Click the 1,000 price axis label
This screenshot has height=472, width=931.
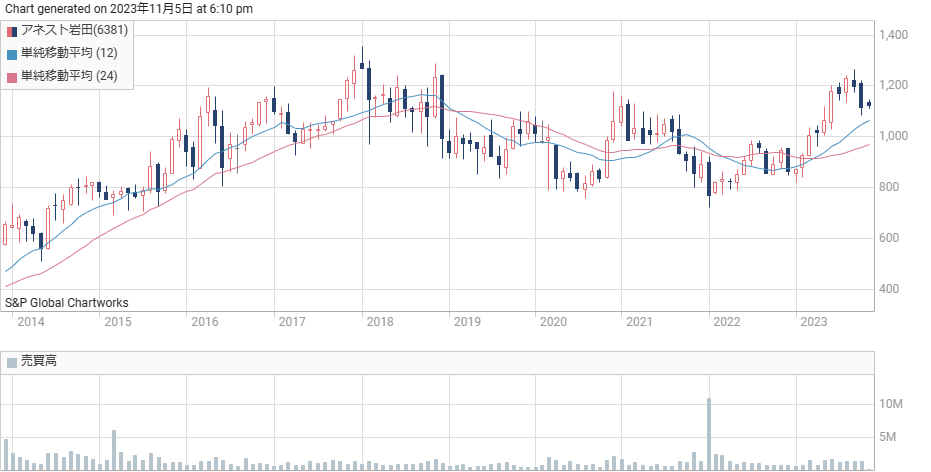tap(894, 136)
